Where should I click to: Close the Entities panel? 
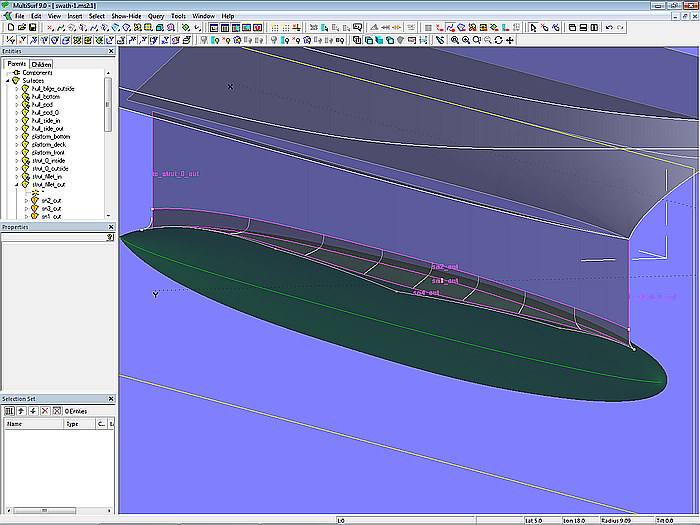click(x=110, y=51)
